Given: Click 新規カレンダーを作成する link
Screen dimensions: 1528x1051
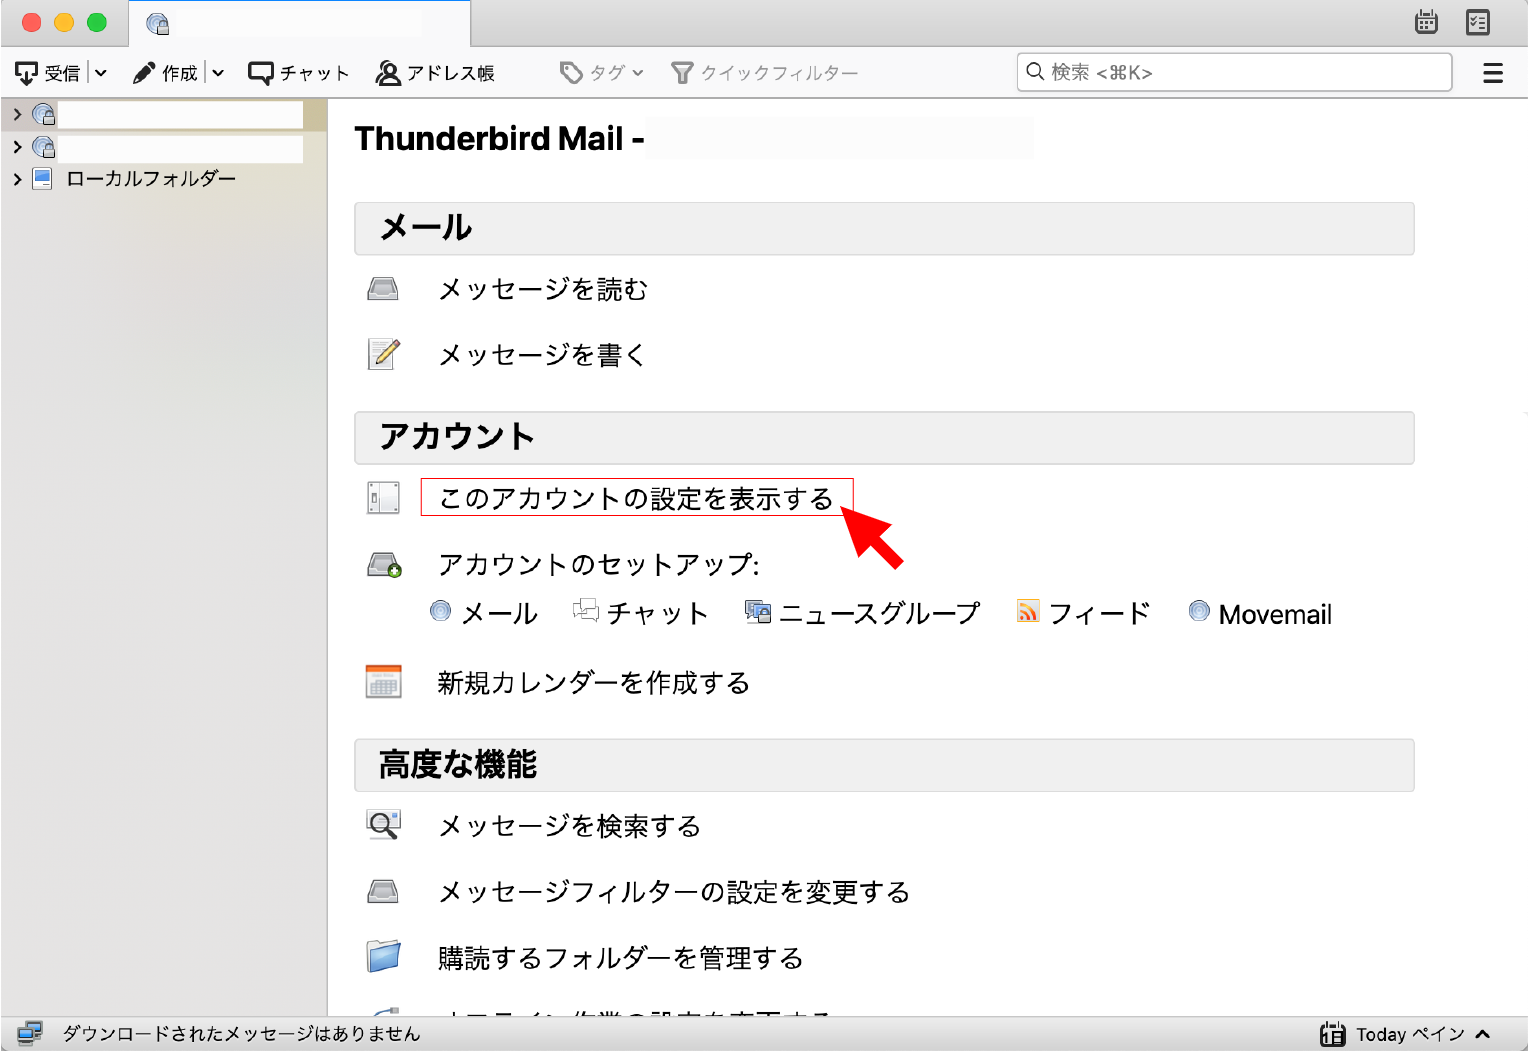Looking at the screenshot, I should [x=593, y=683].
